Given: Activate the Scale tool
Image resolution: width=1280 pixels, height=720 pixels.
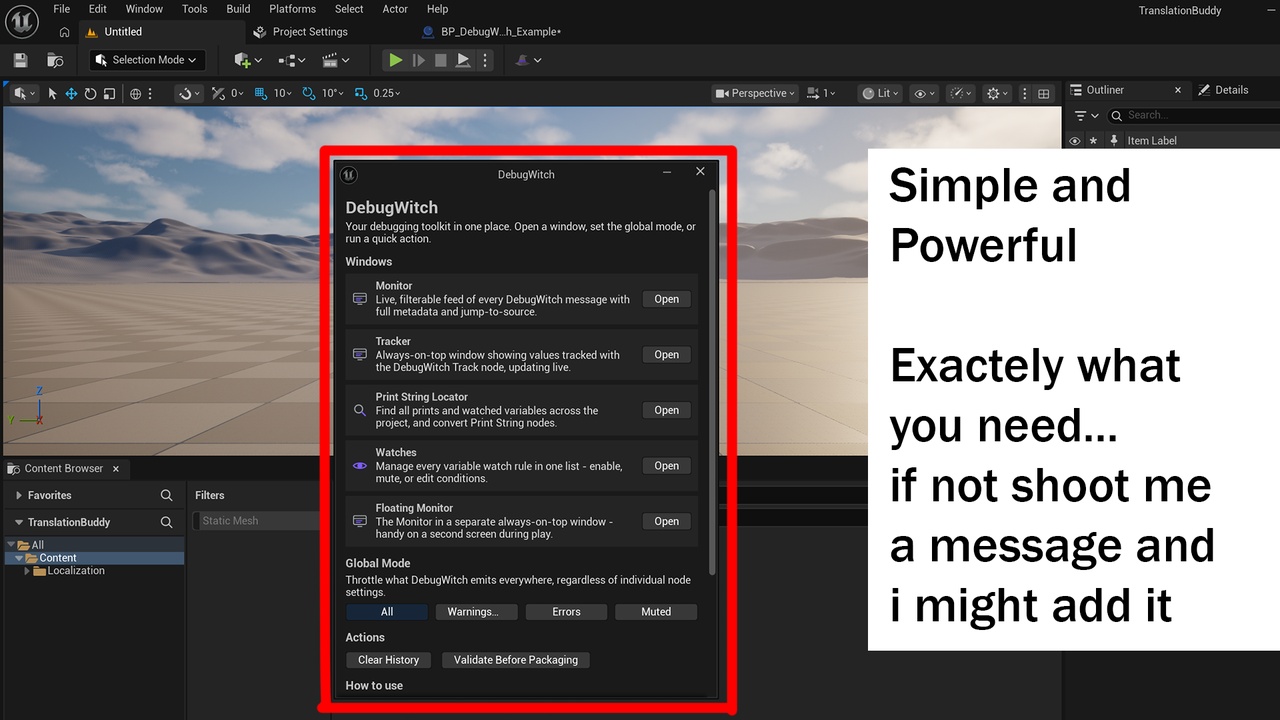Looking at the screenshot, I should 109,93.
